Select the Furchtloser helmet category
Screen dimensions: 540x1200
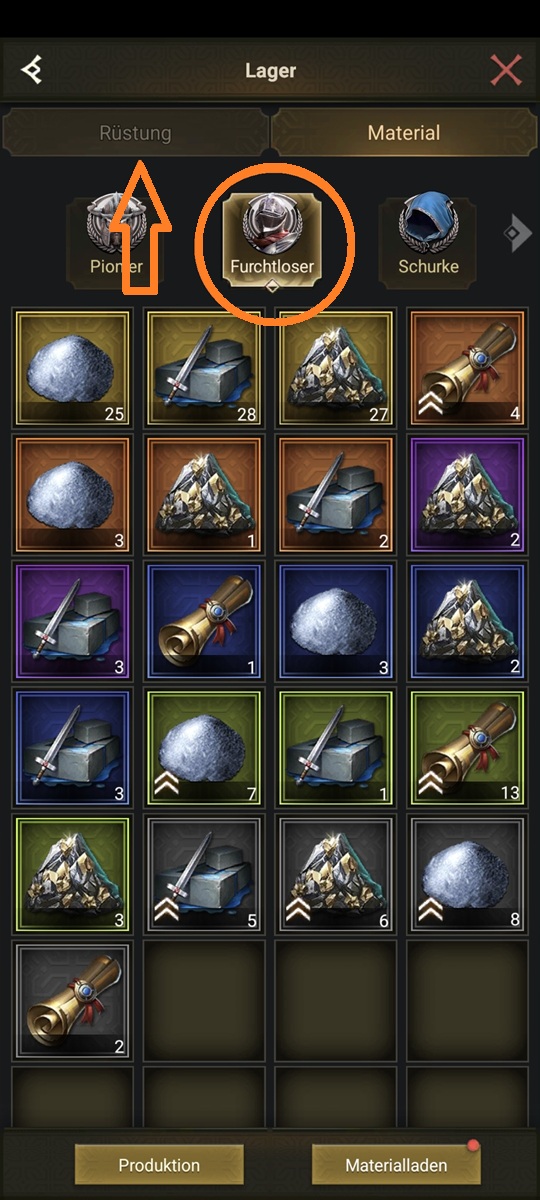pyautogui.click(x=272, y=241)
